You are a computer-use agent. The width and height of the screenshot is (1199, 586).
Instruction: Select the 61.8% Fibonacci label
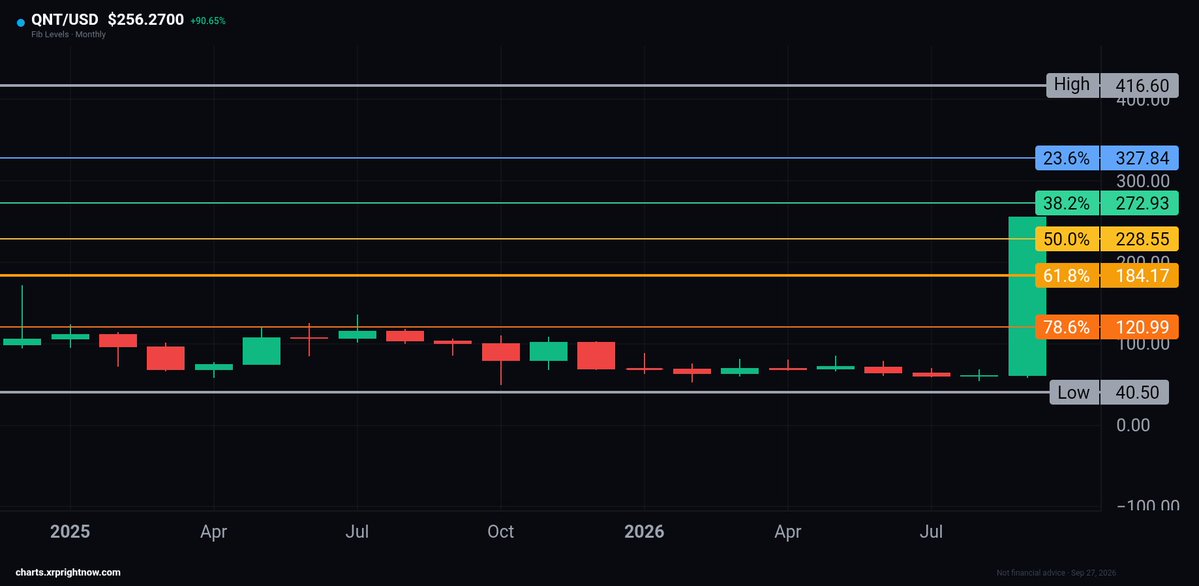tap(1066, 275)
